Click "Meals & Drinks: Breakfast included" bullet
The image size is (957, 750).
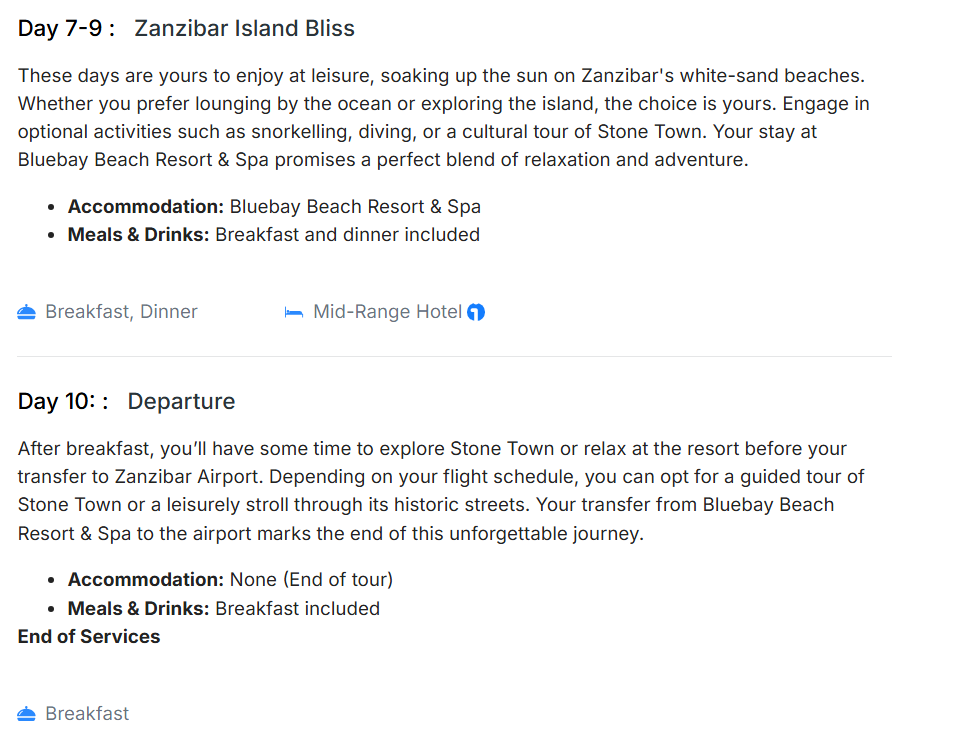tap(223, 608)
